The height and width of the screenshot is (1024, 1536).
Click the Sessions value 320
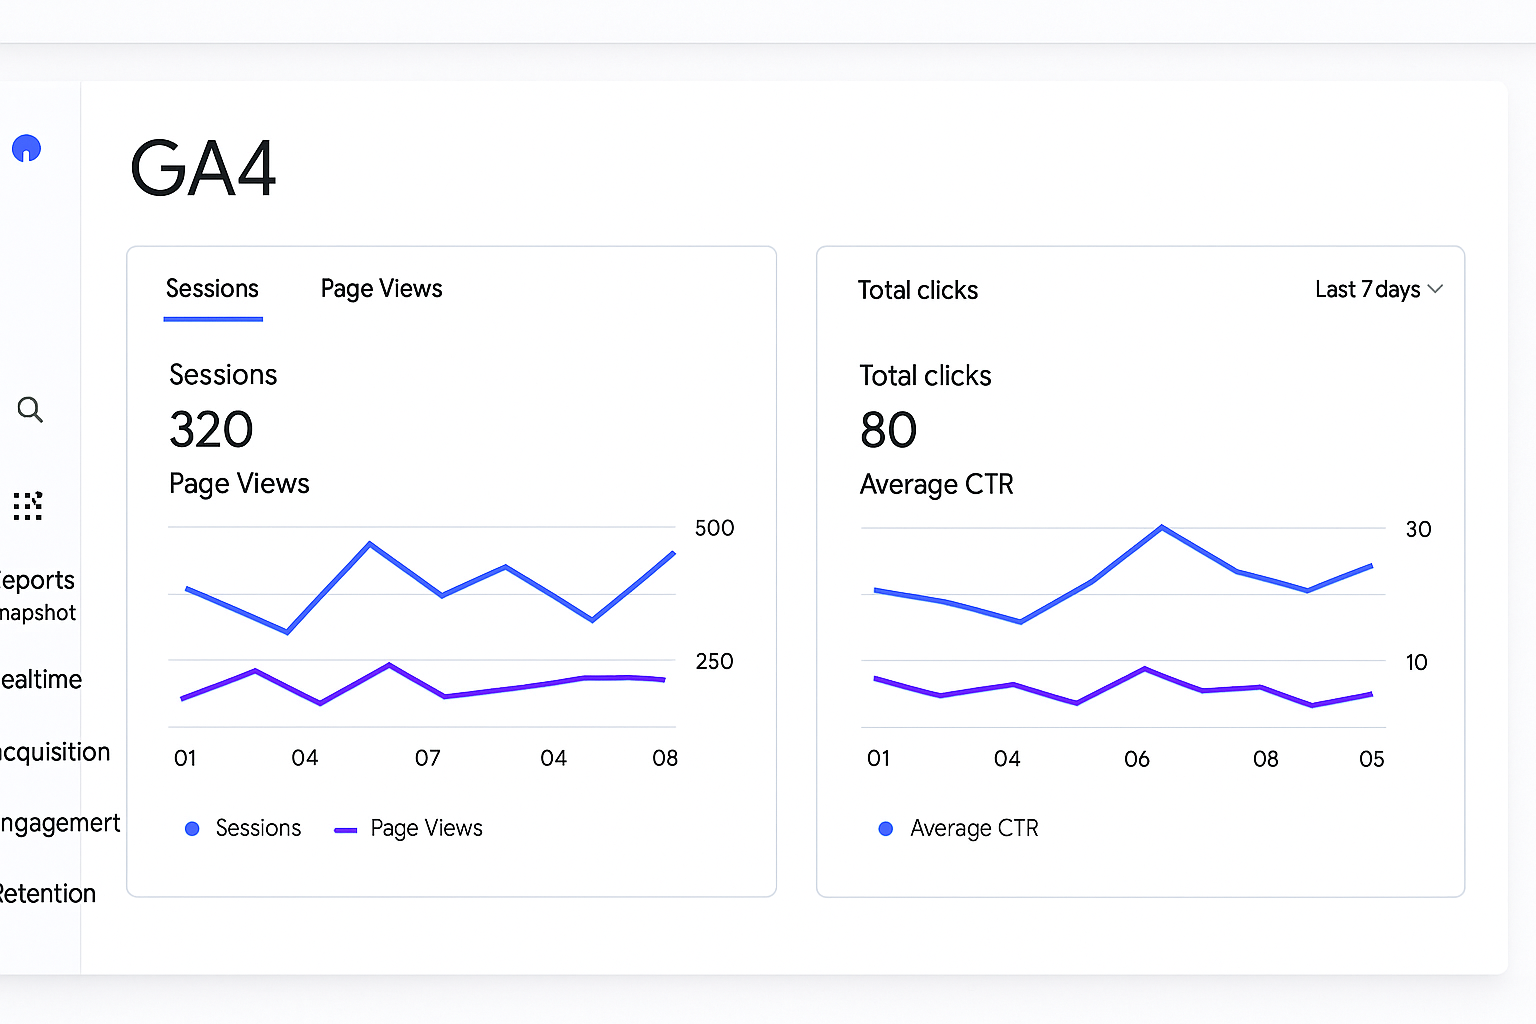click(211, 430)
